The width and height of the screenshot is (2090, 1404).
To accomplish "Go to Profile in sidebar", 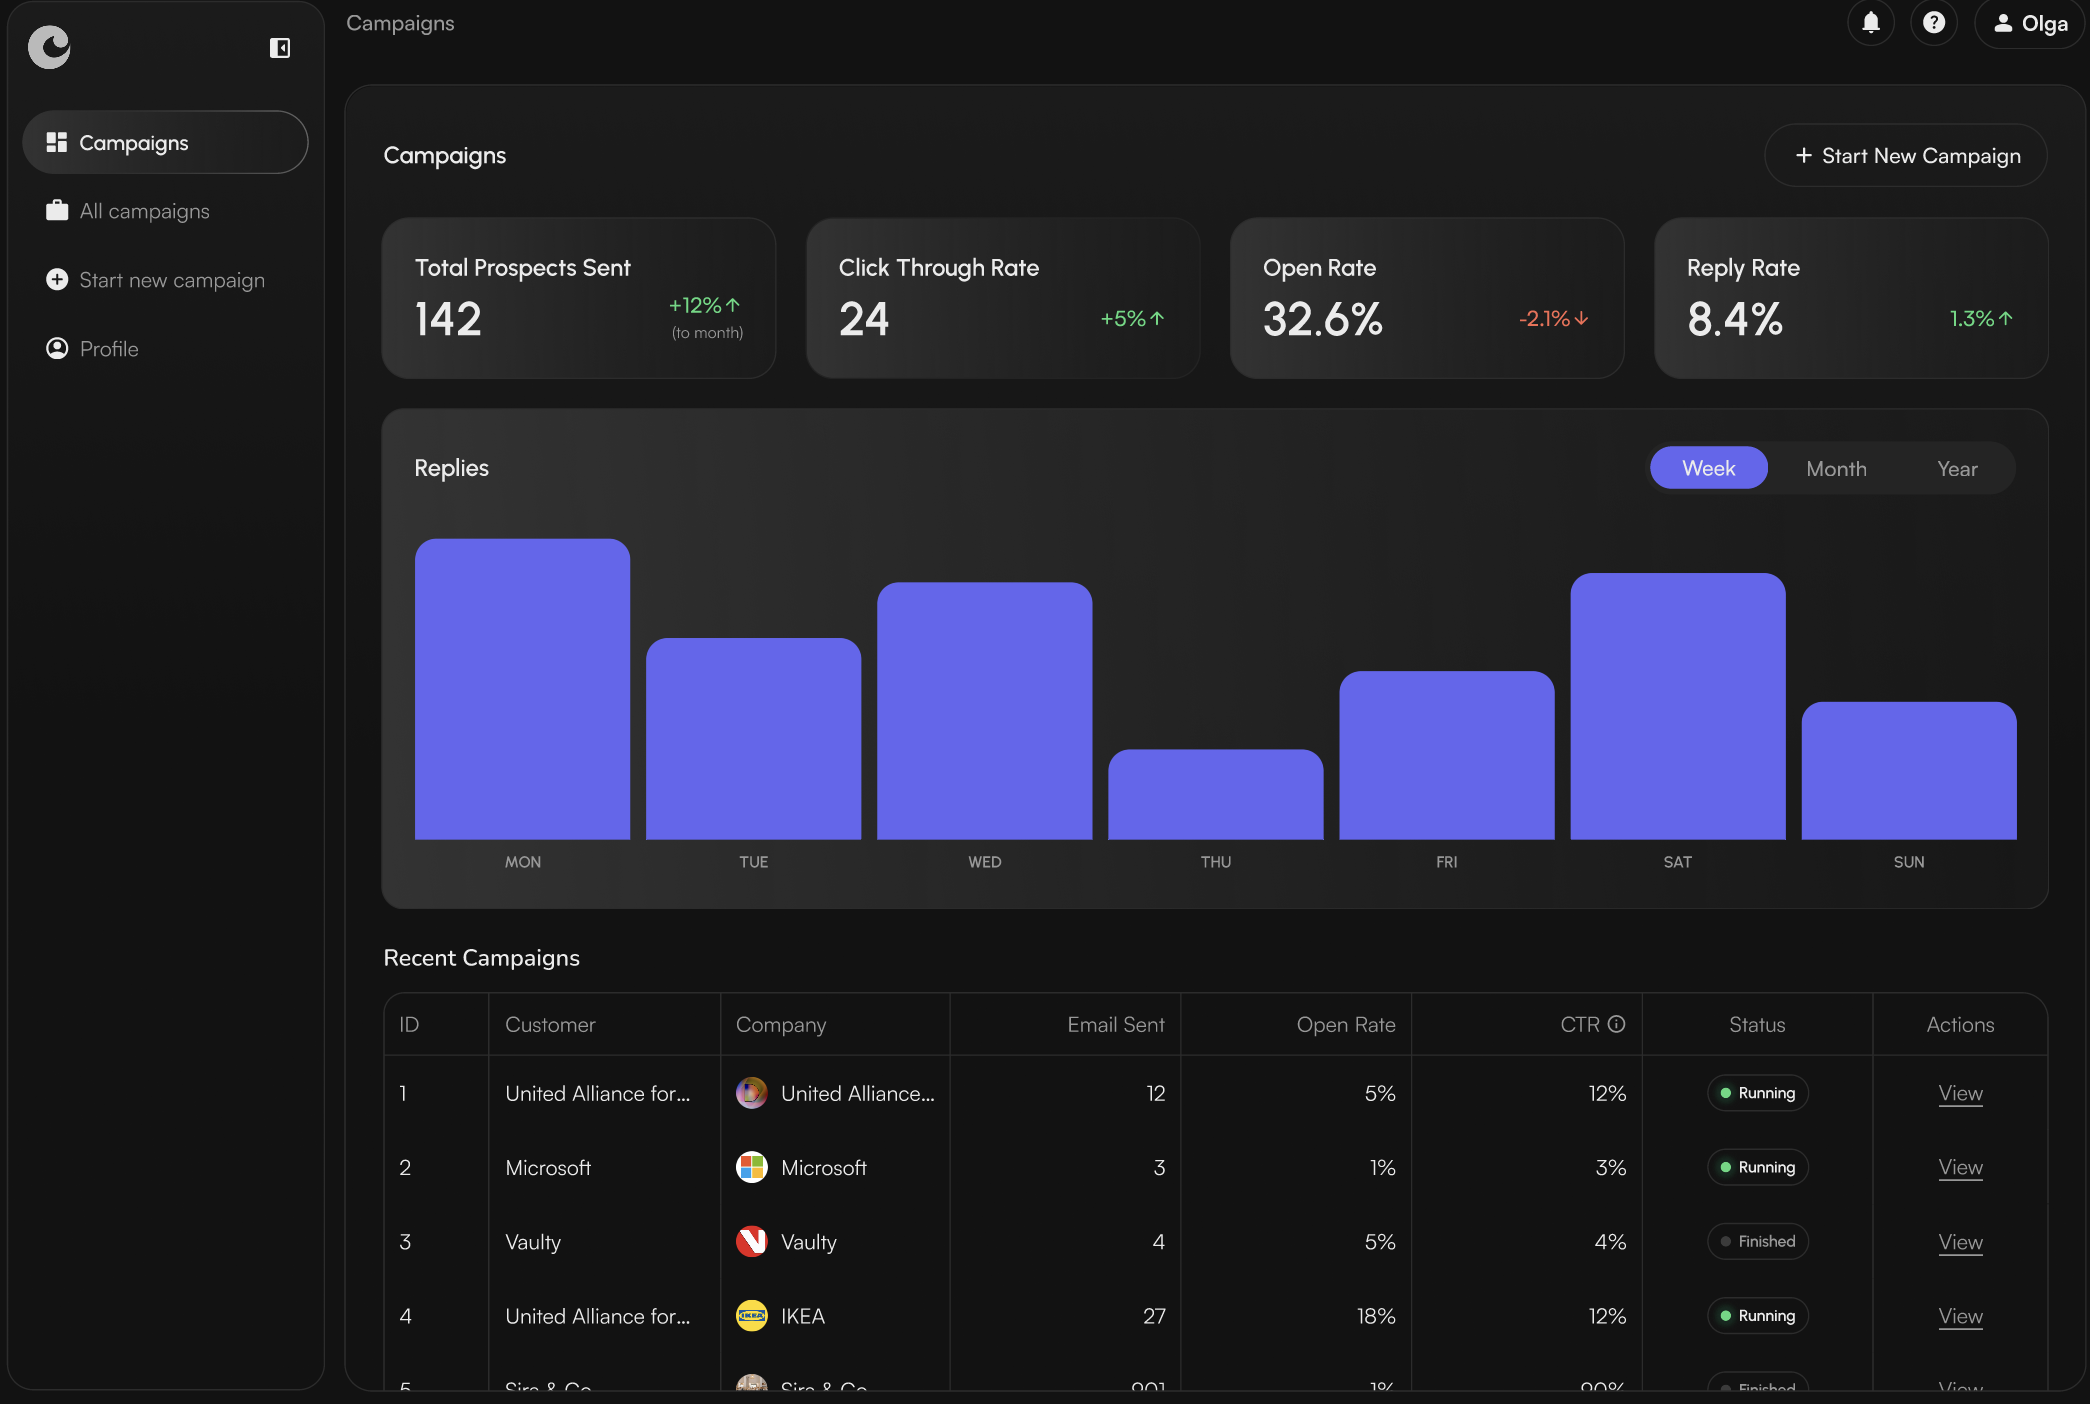I will click(x=109, y=349).
